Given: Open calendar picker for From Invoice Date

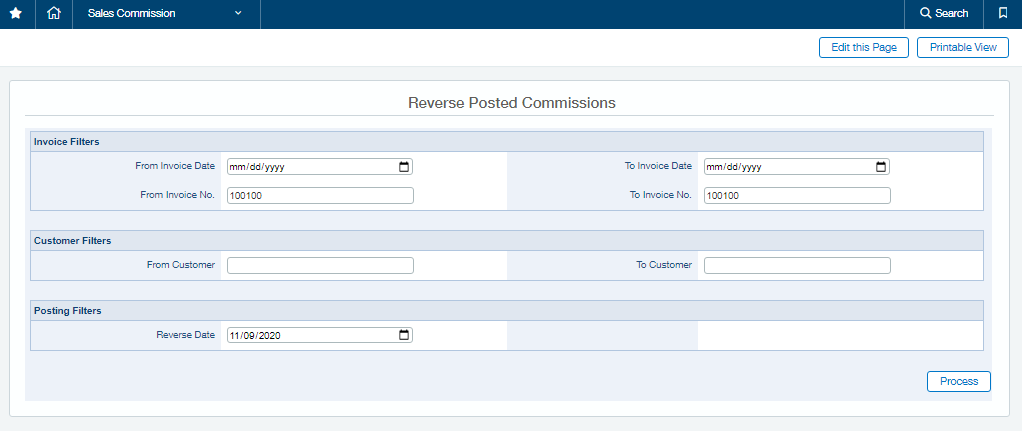Looking at the screenshot, I should coord(403,167).
